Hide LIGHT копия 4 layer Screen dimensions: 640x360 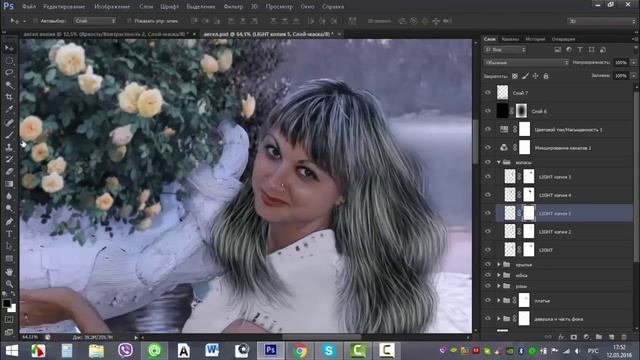[x=488, y=195]
